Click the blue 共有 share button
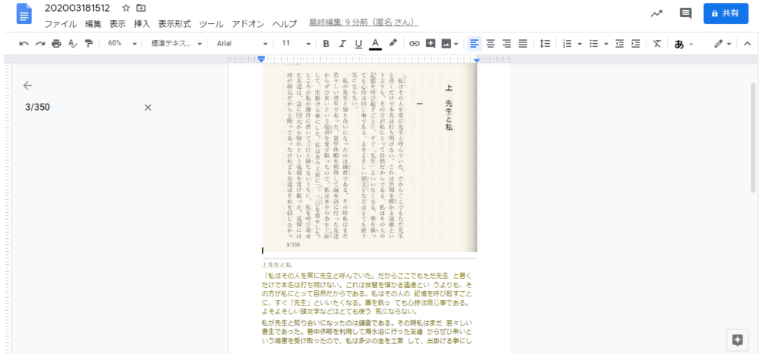 coord(726,14)
